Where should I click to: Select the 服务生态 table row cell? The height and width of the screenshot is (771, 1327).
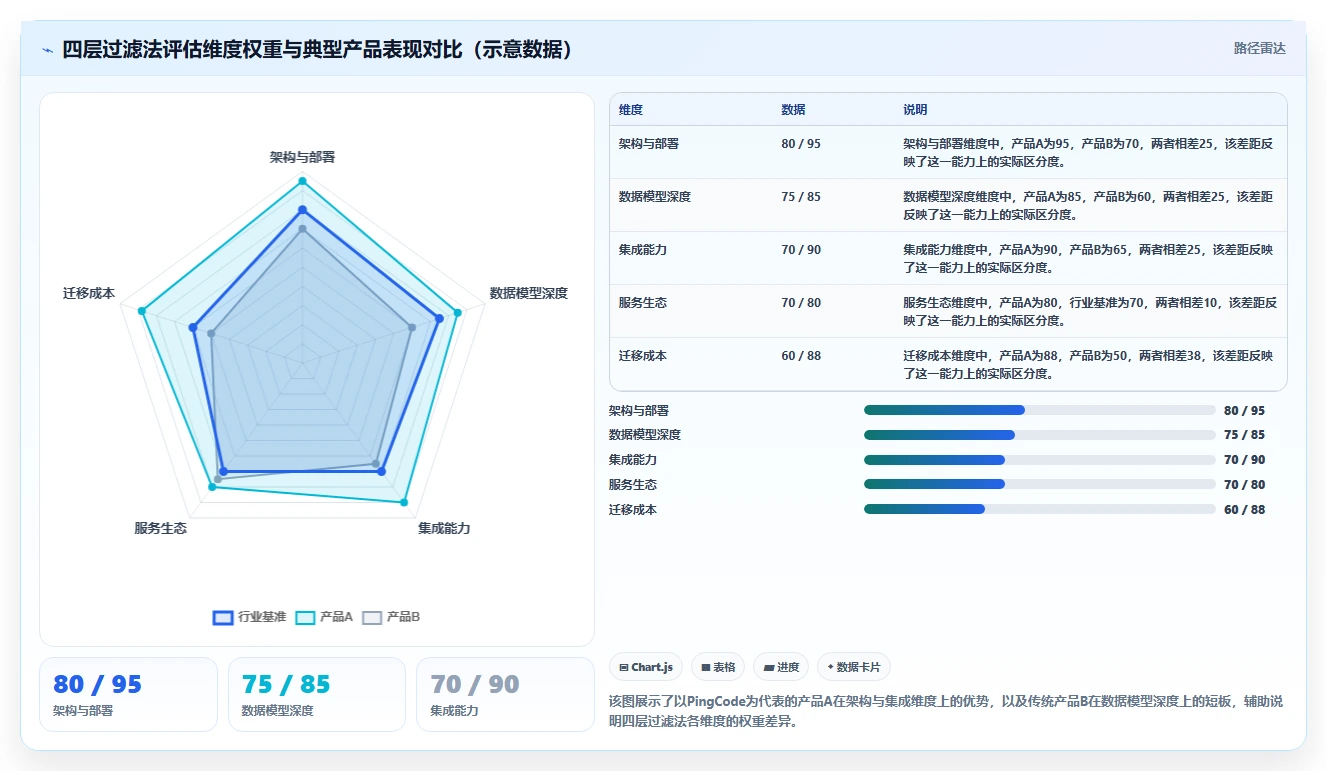point(643,303)
